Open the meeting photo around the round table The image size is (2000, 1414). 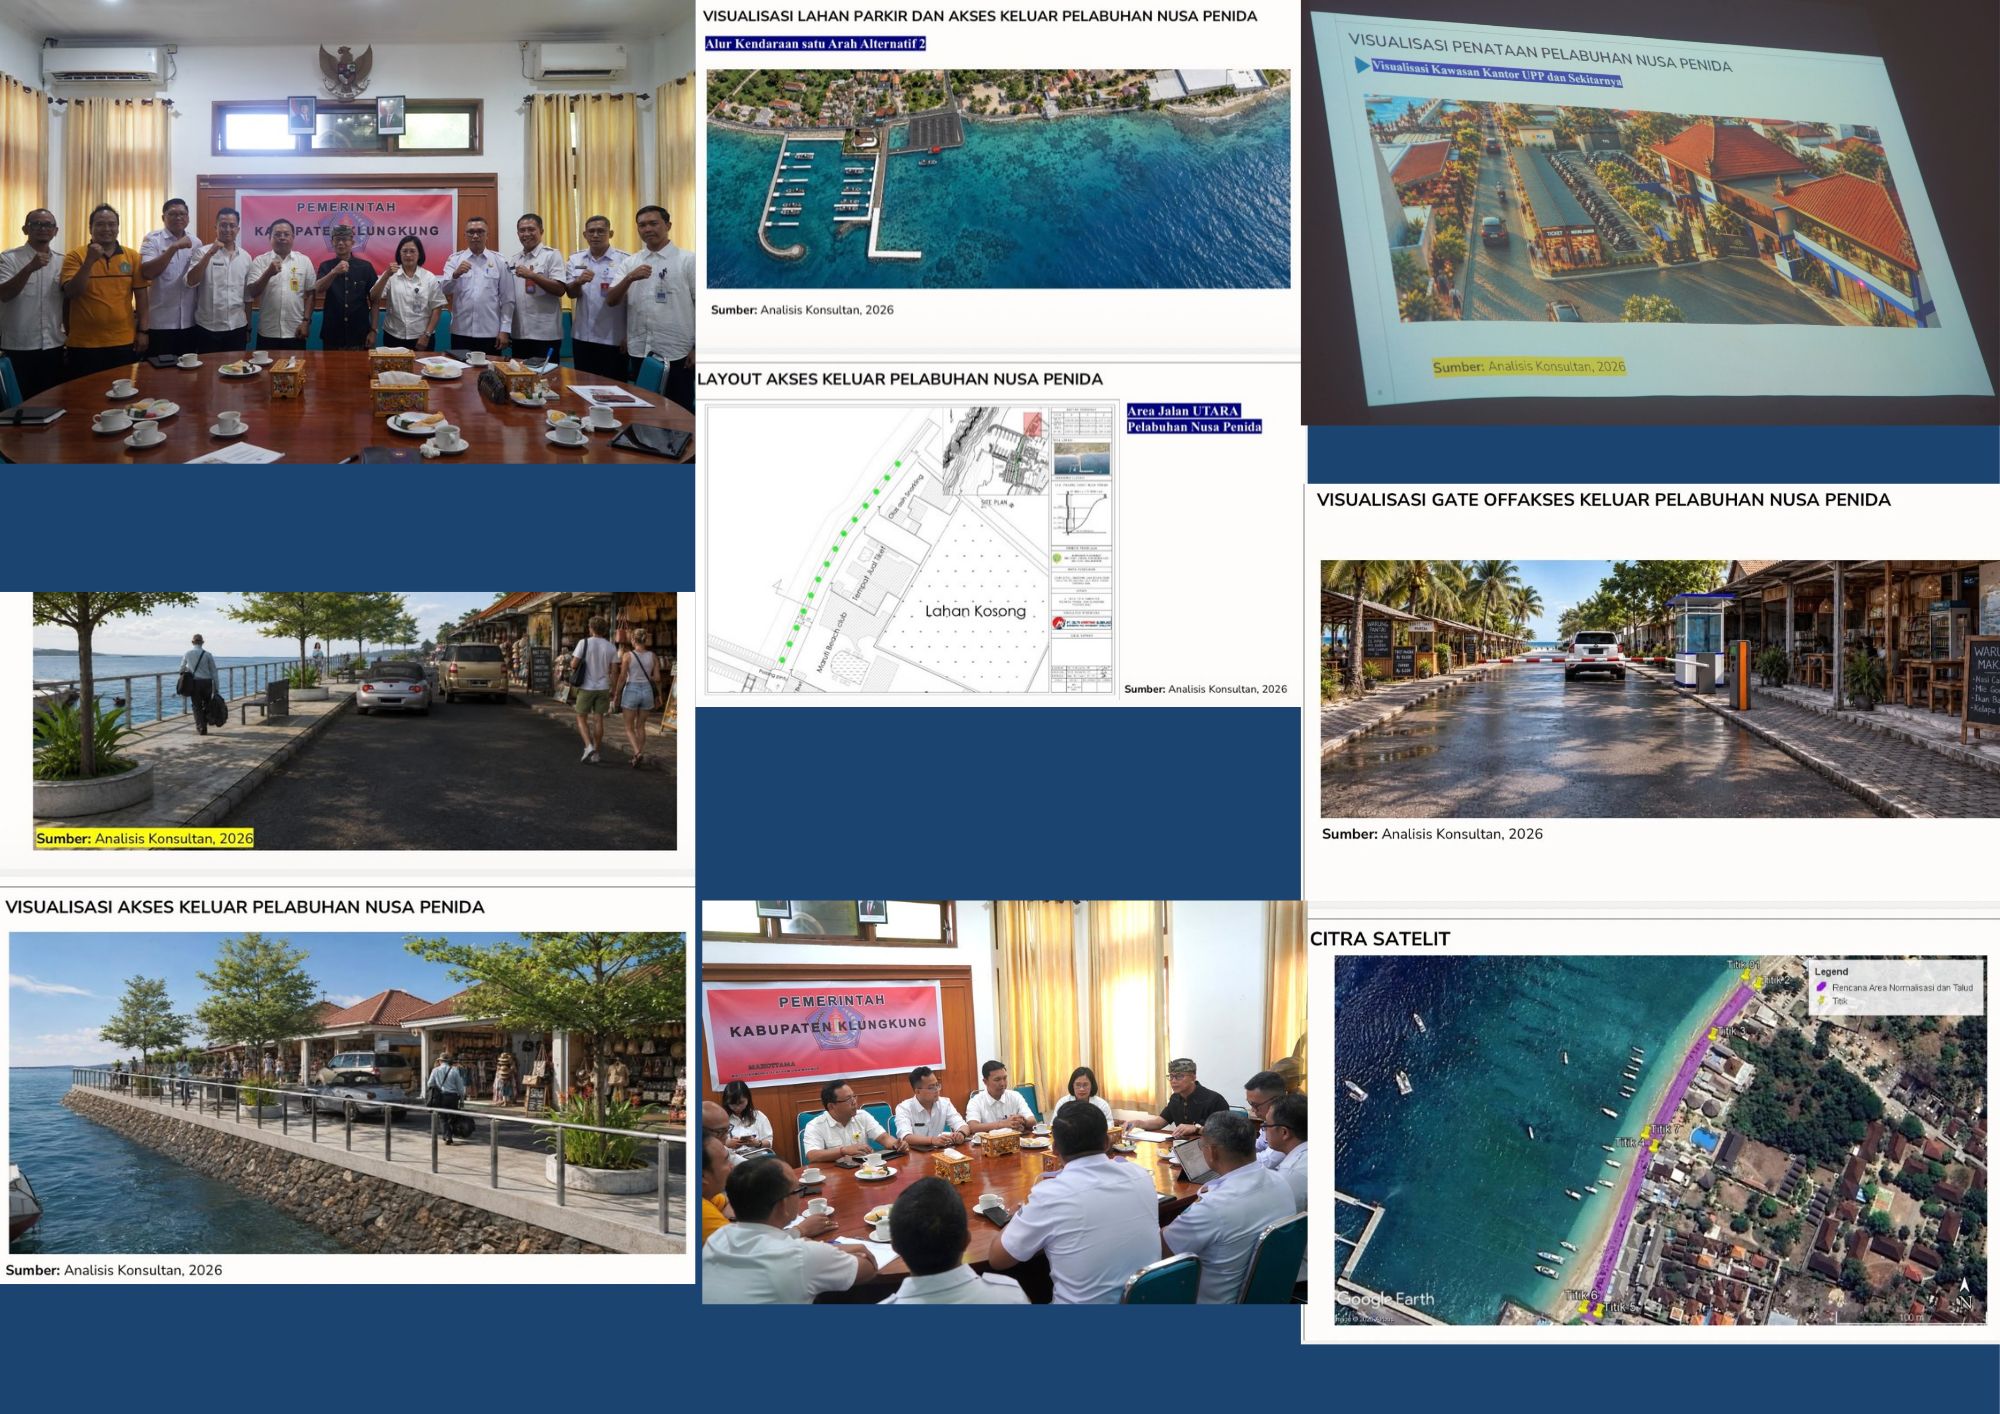[x=1004, y=1102]
